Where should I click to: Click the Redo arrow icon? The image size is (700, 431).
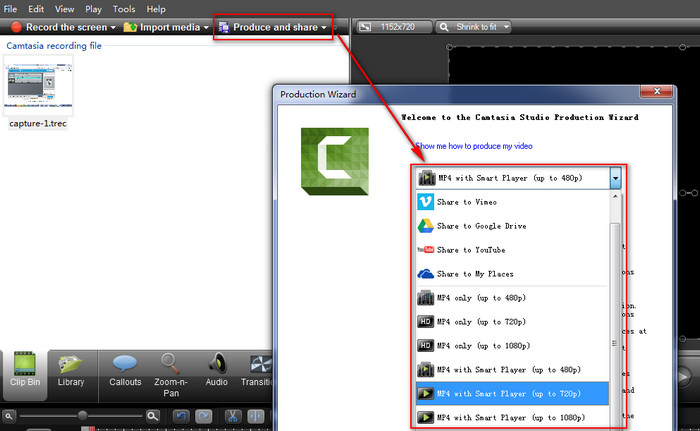(x=204, y=417)
